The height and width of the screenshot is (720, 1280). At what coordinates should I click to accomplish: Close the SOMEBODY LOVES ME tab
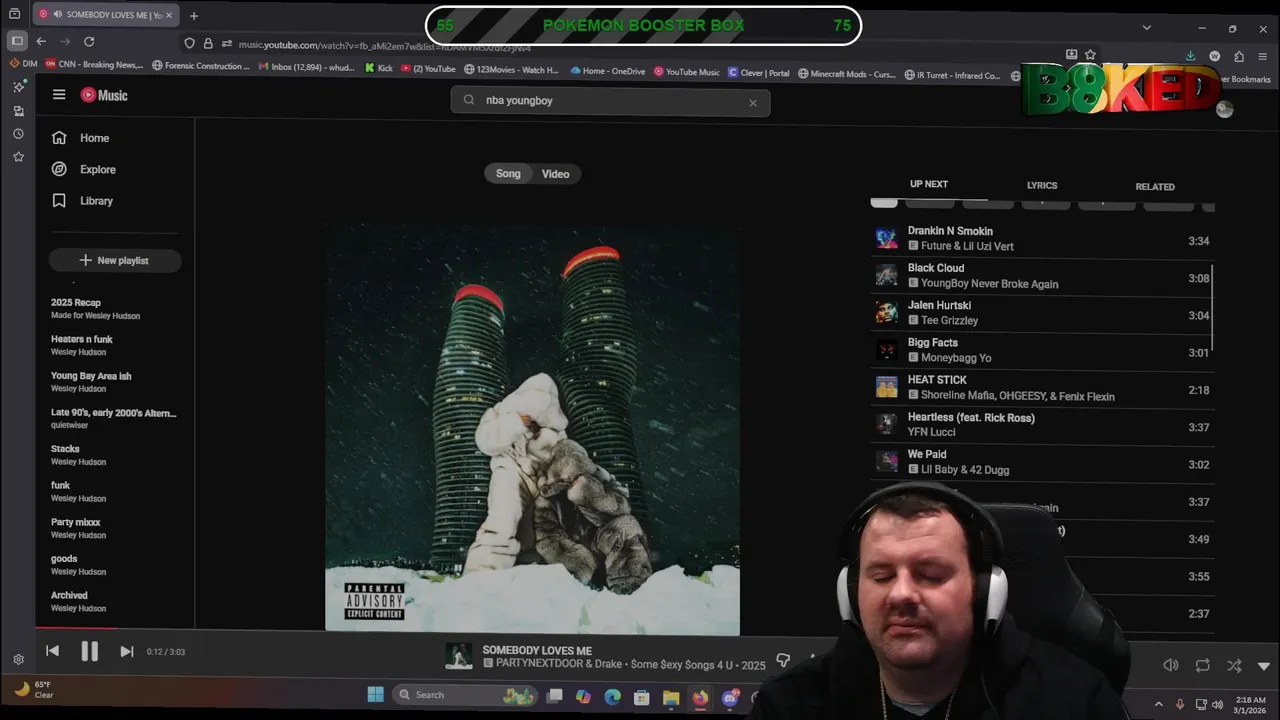(x=169, y=15)
